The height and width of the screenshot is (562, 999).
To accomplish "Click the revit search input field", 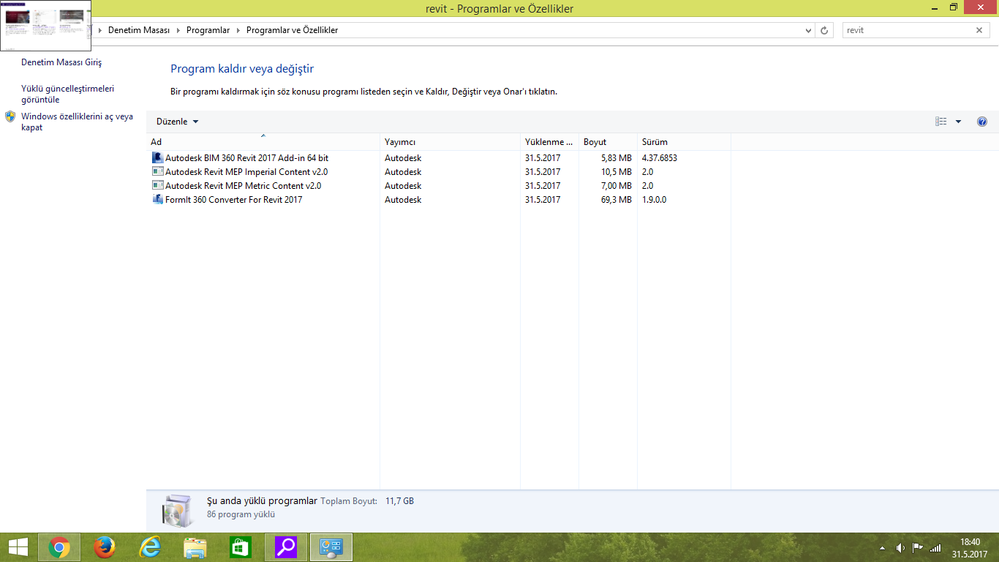I will coord(907,30).
